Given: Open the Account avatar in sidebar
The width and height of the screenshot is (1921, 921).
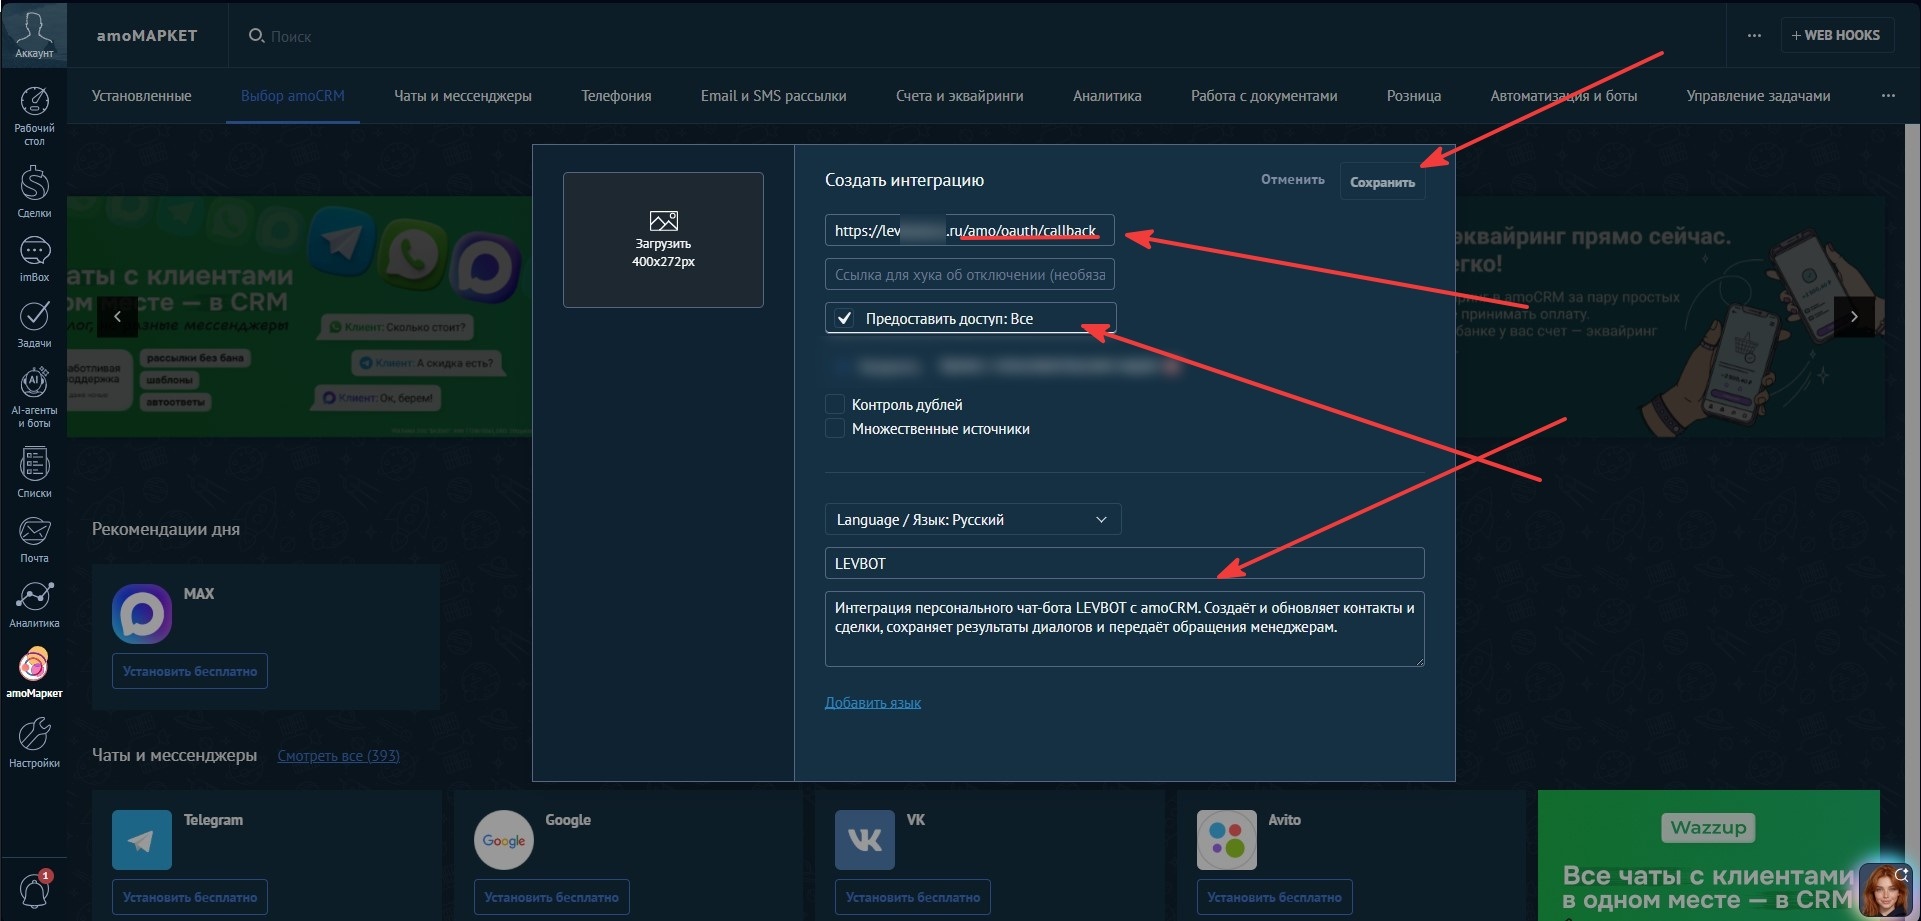Looking at the screenshot, I should (34, 34).
